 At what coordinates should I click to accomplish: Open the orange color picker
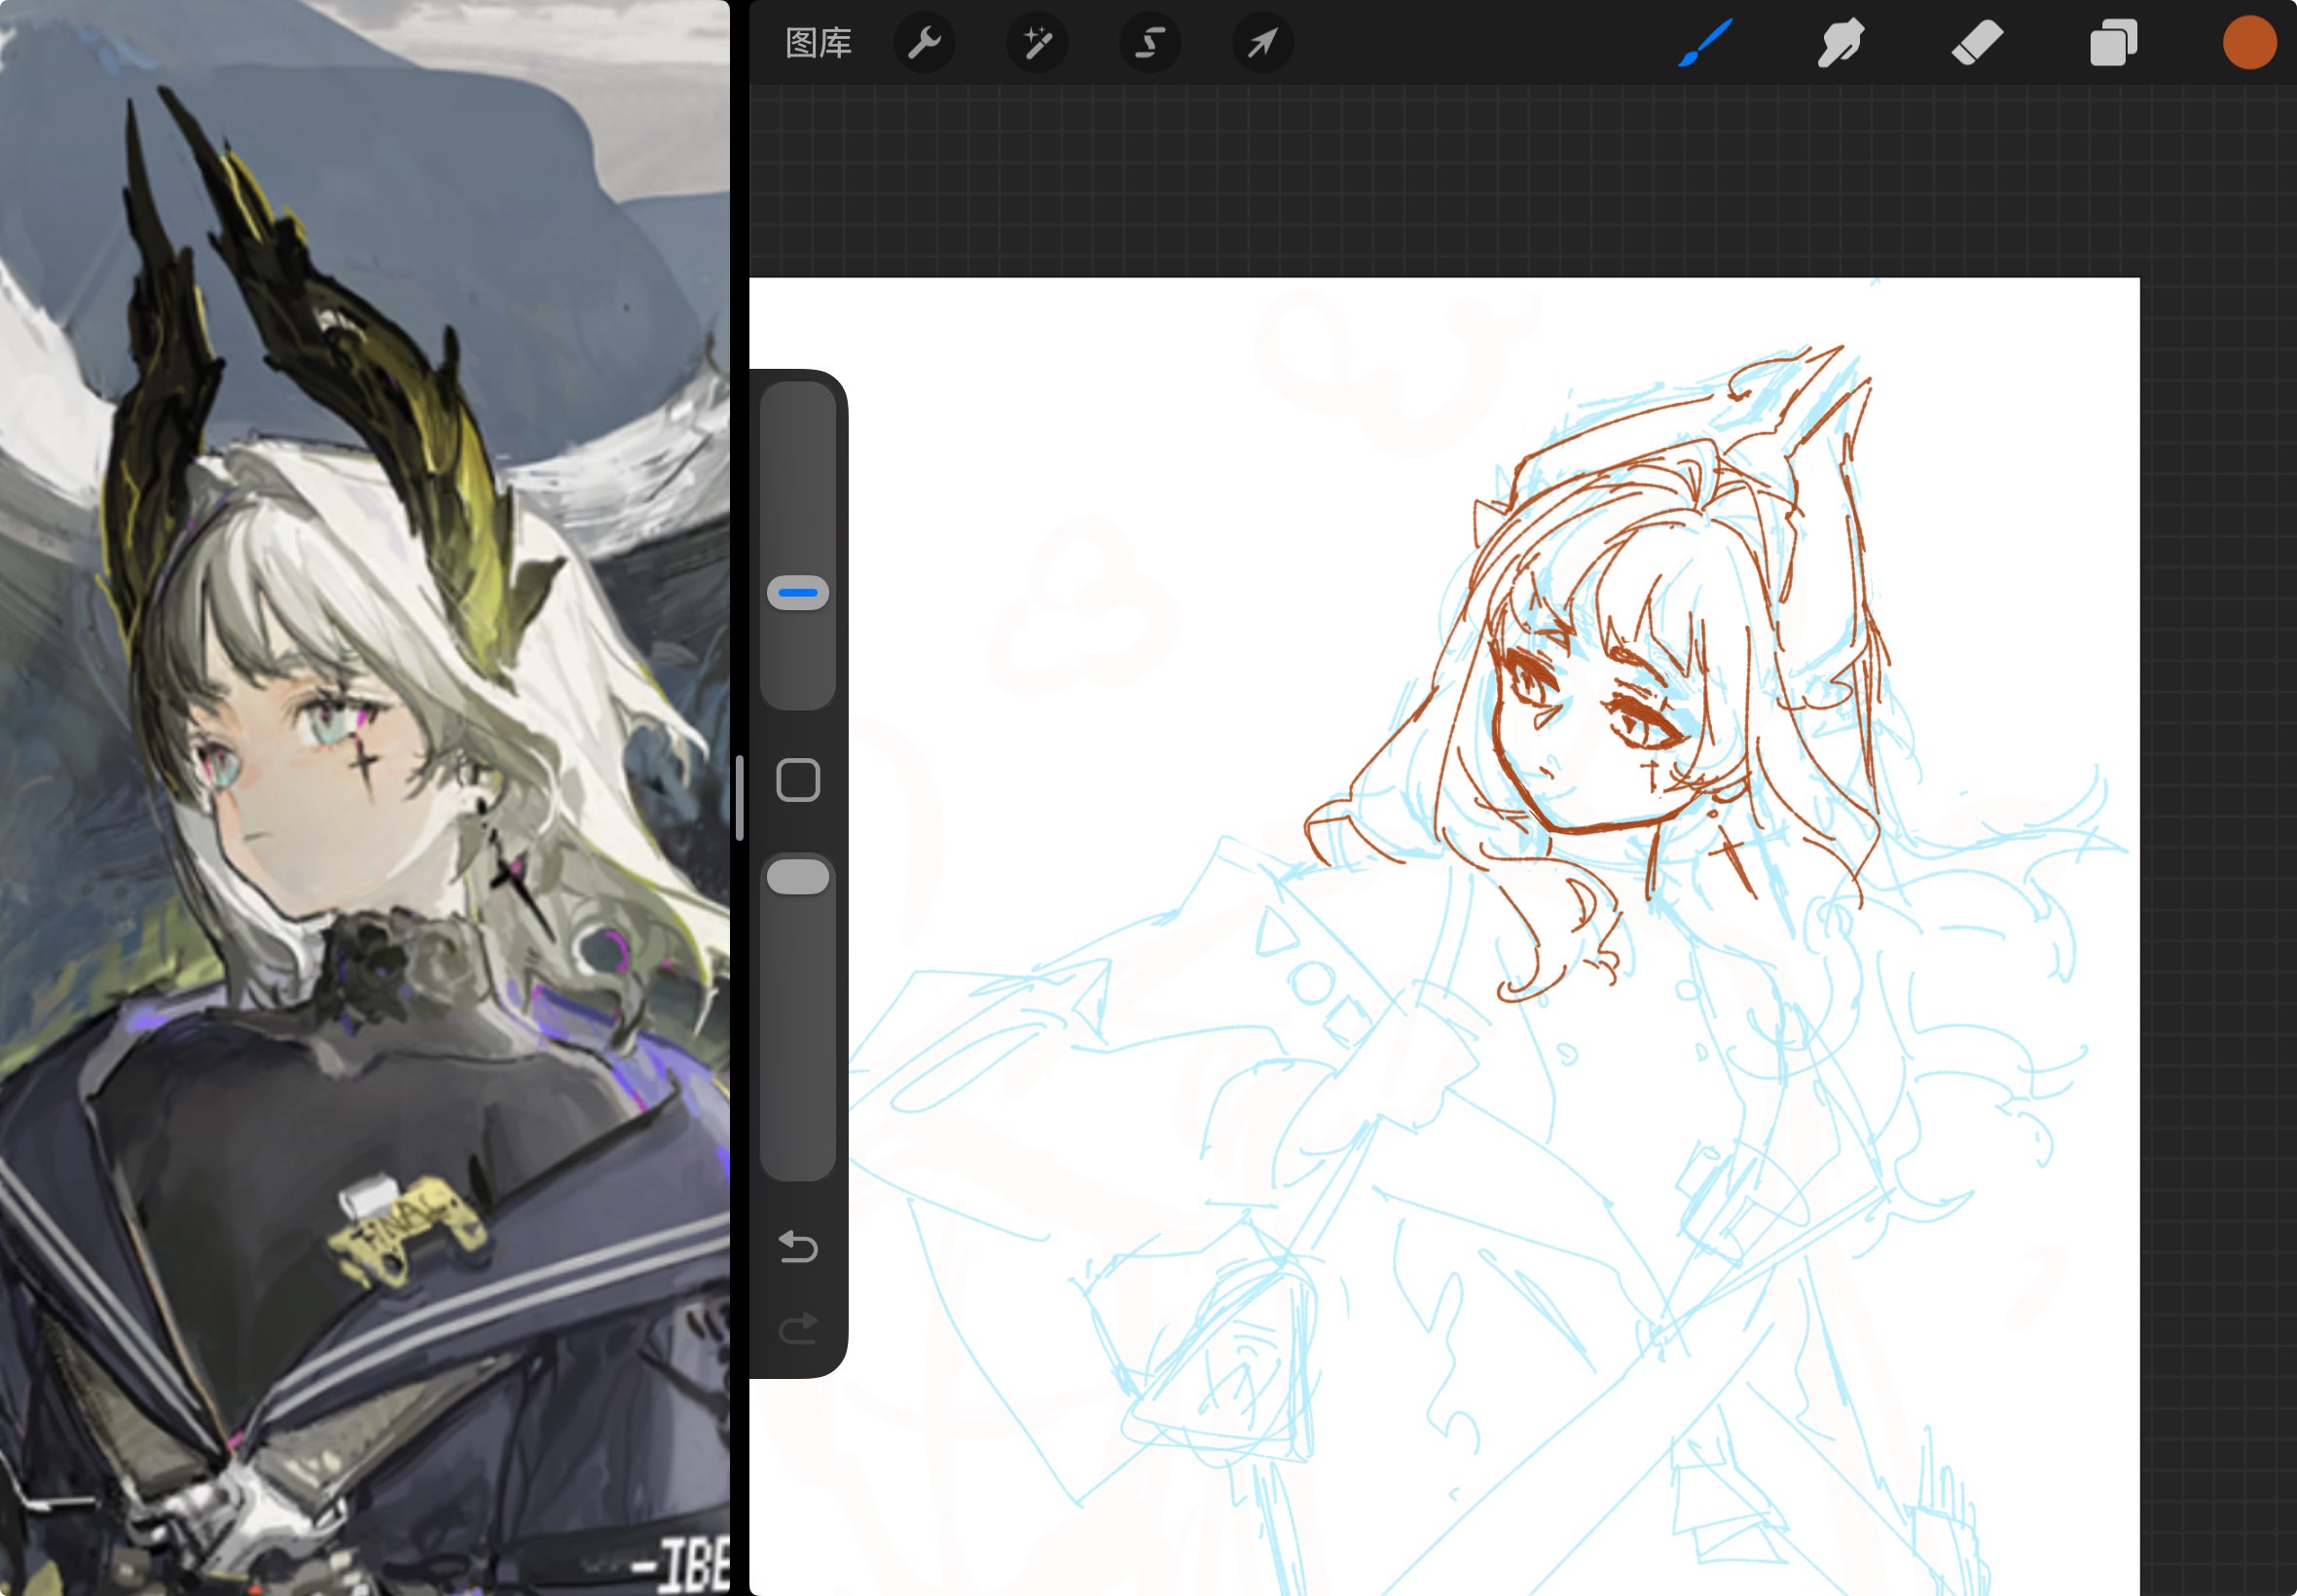2250,43
